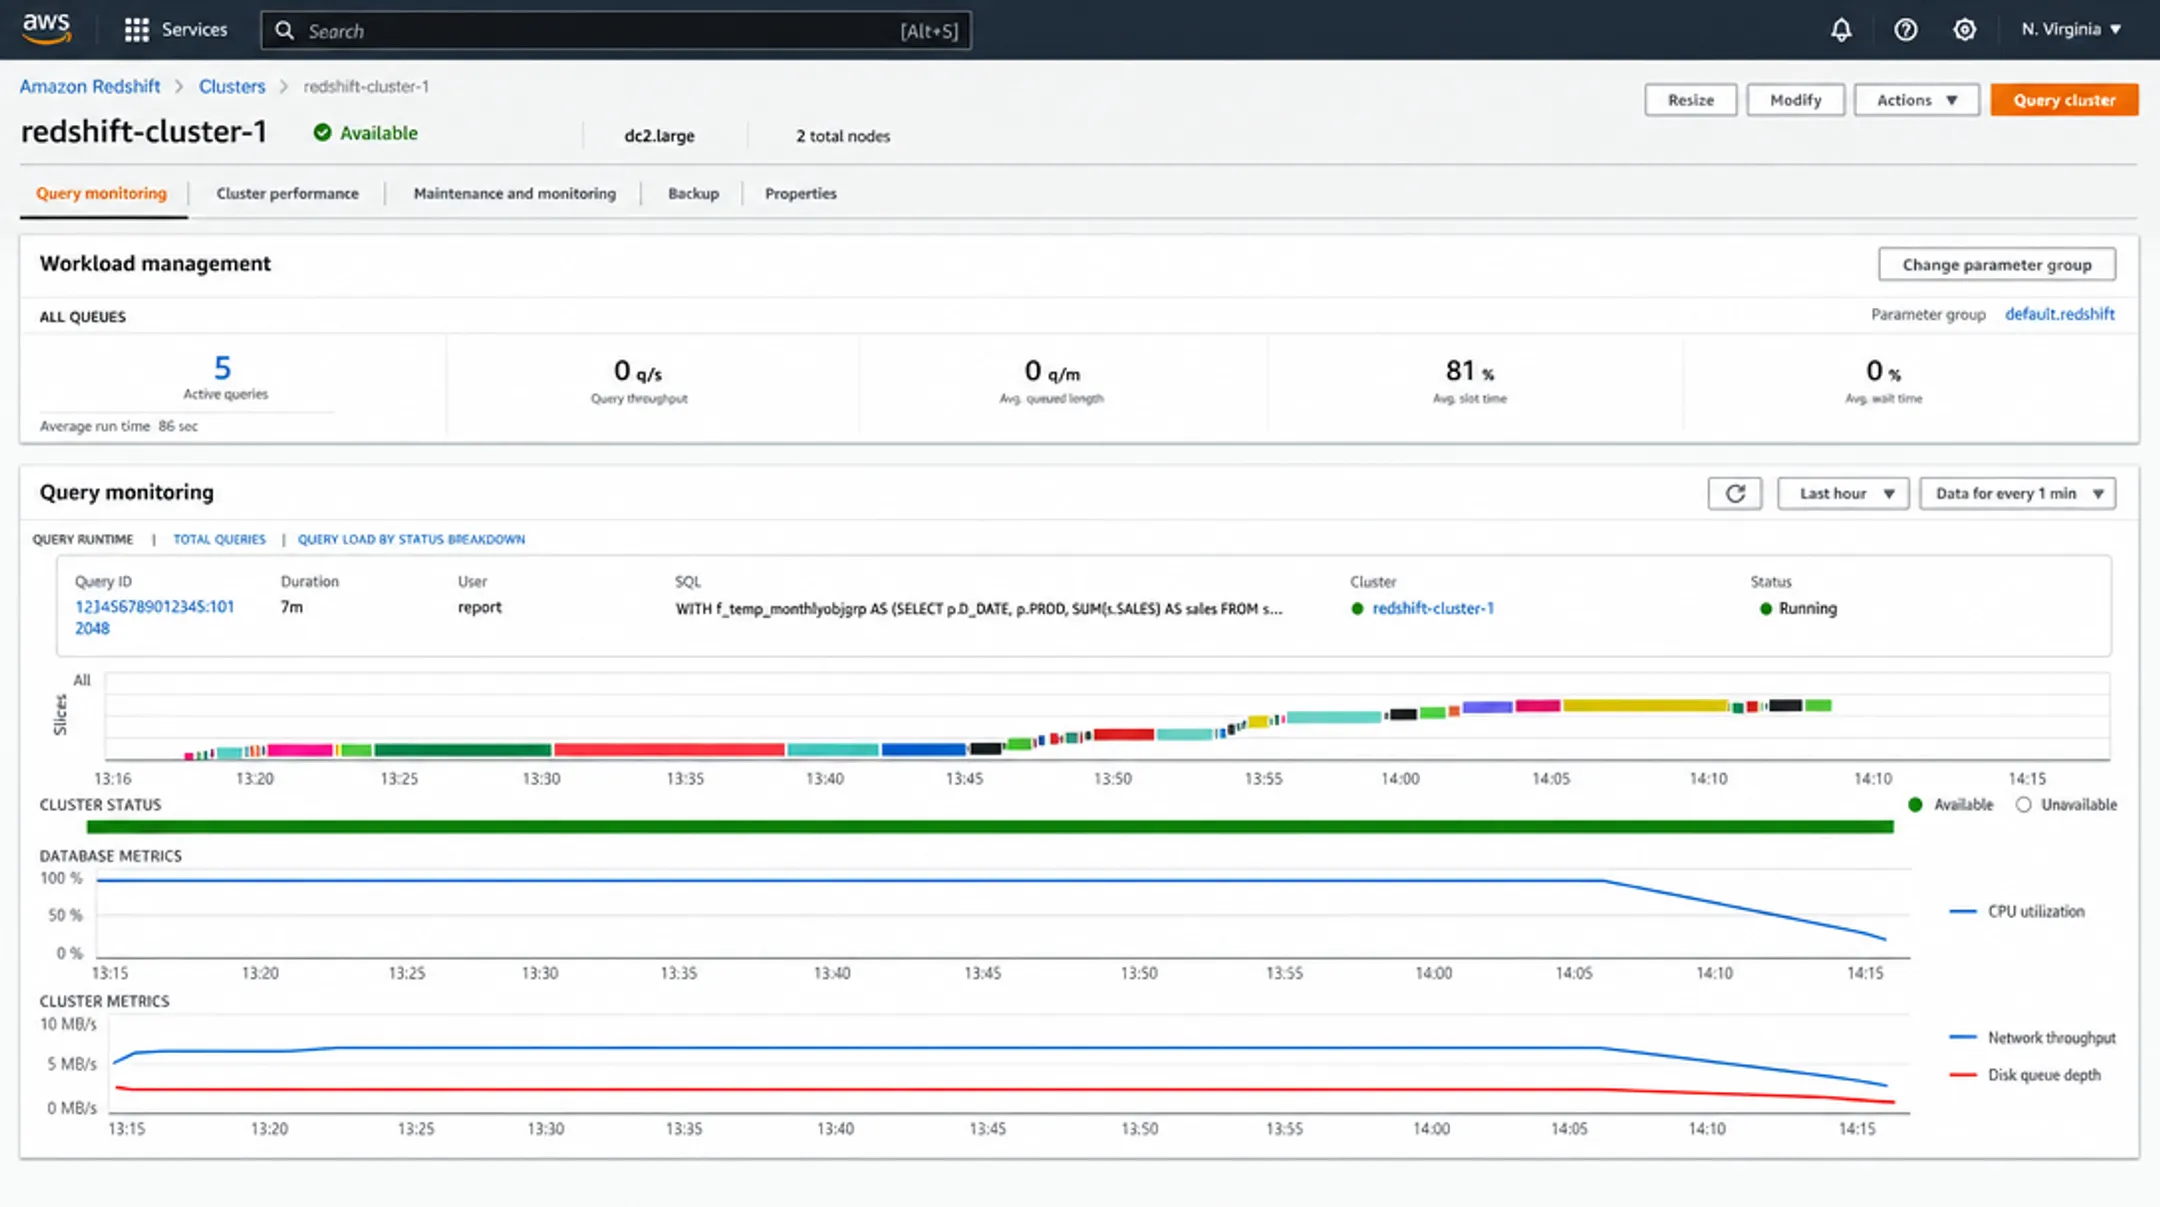The width and height of the screenshot is (2160, 1207).
Task: Click the orange Query cluster button
Action: click(x=2064, y=100)
